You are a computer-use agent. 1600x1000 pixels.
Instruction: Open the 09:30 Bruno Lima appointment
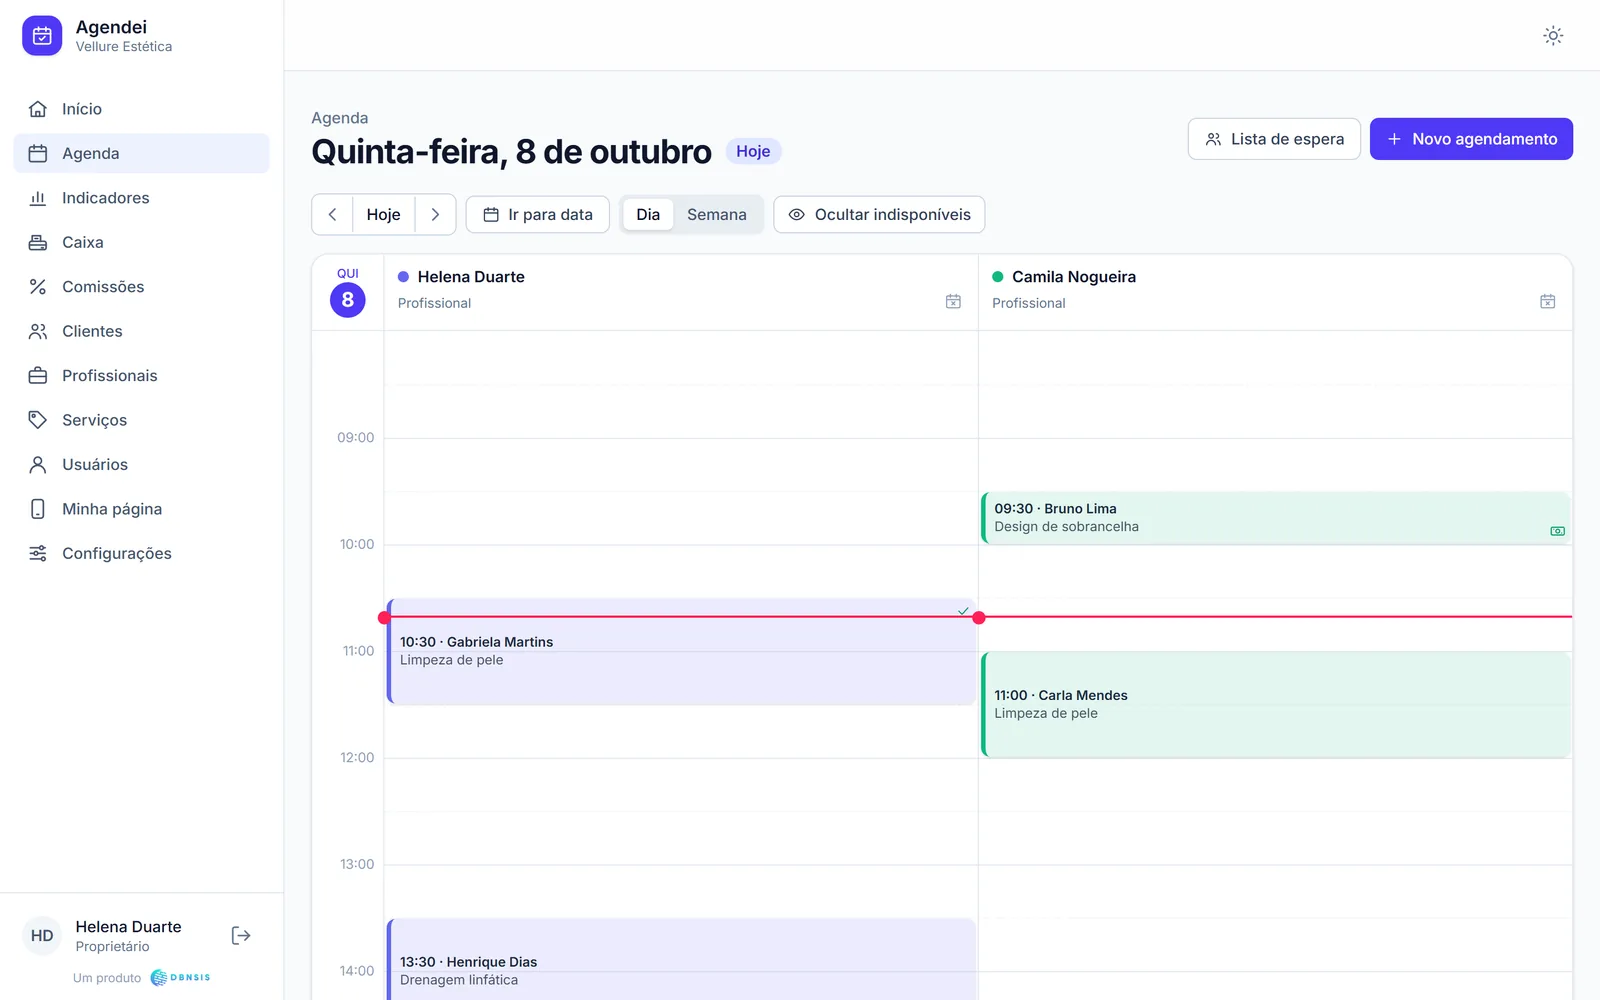click(1275, 518)
